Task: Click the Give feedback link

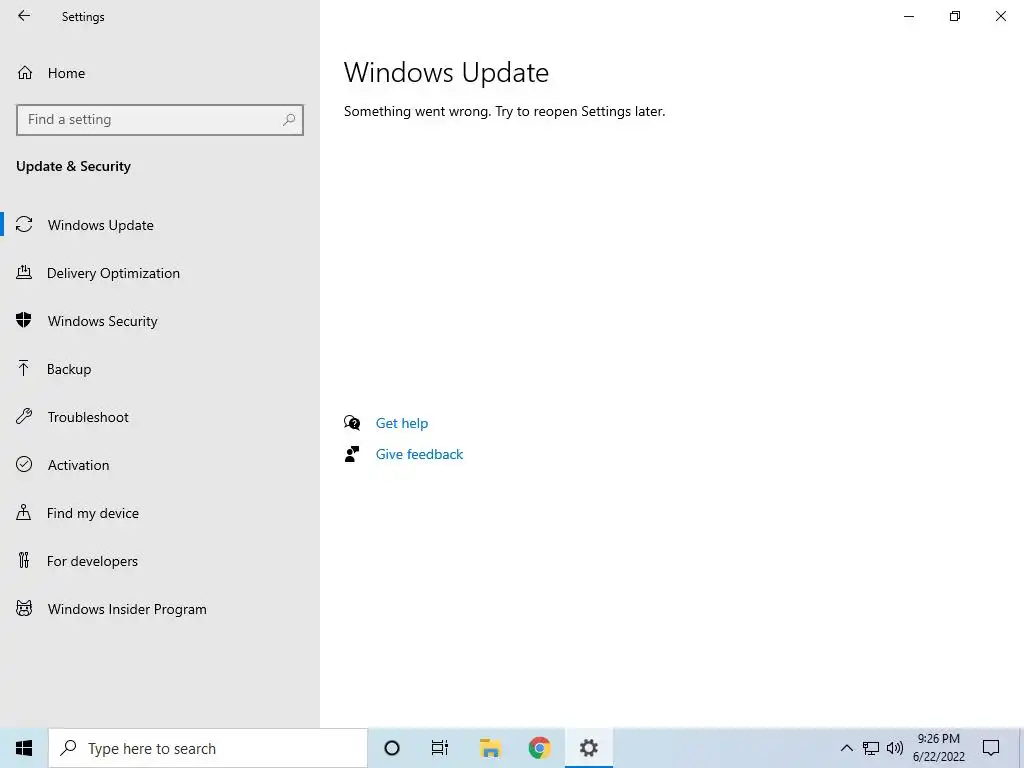Action: coord(419,455)
